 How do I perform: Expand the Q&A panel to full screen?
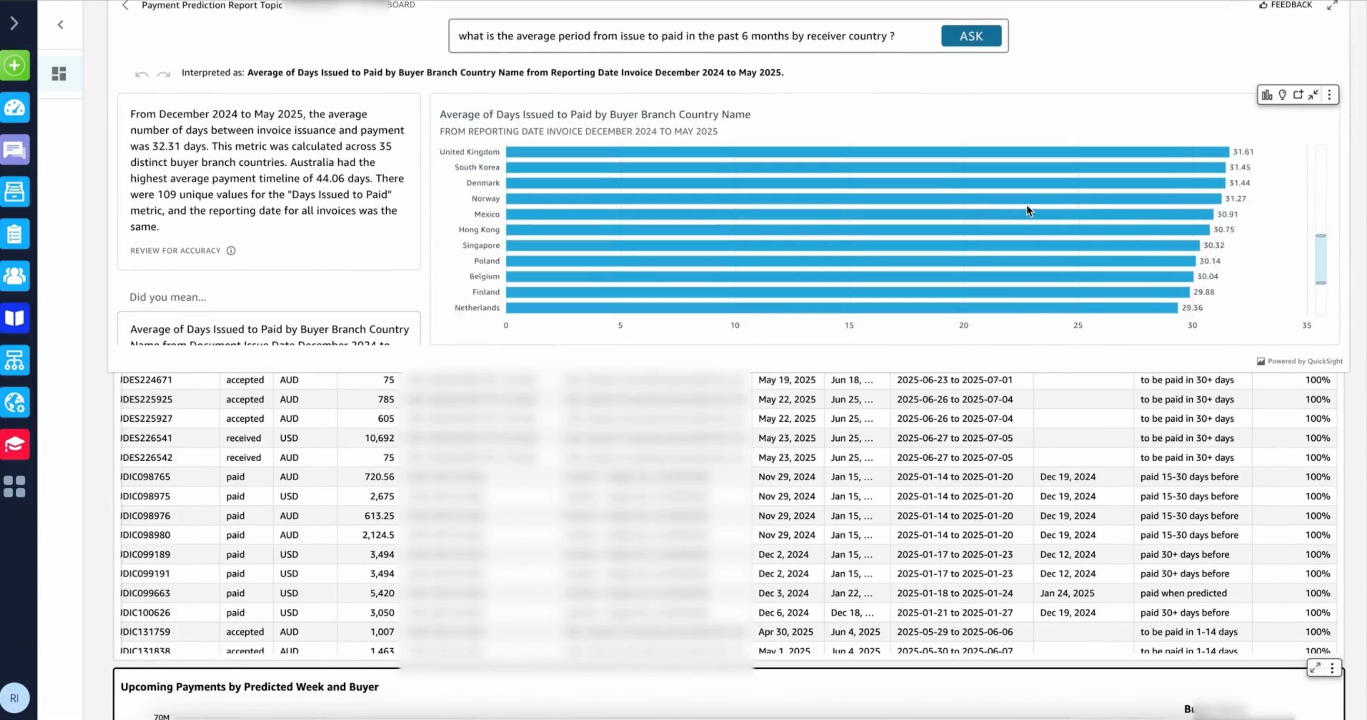tap(1332, 5)
